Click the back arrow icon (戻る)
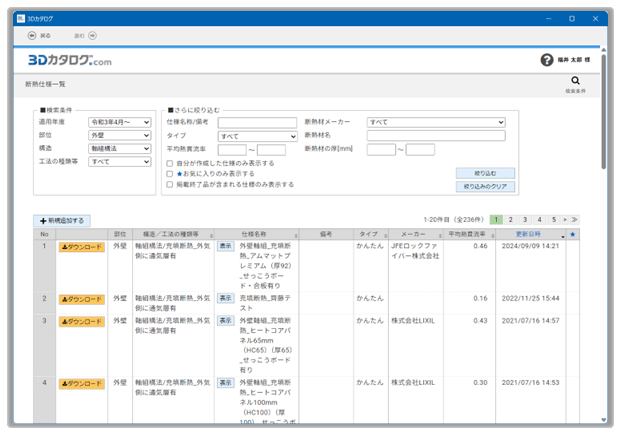The width and height of the screenshot is (621, 435). click(x=31, y=34)
